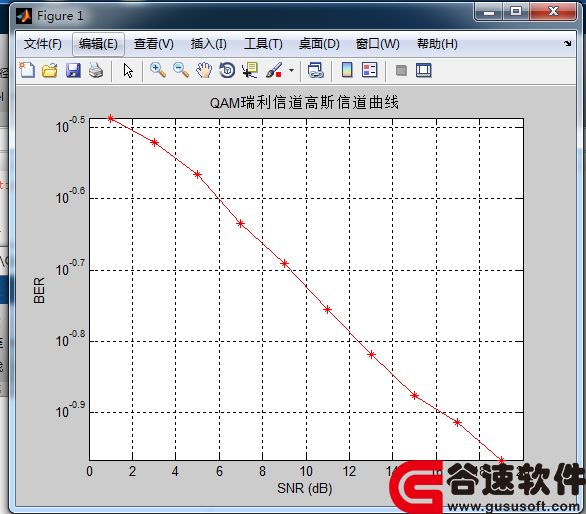This screenshot has height=514, width=586.
Task: Activate the Rotate 3D tool
Action: point(227,70)
